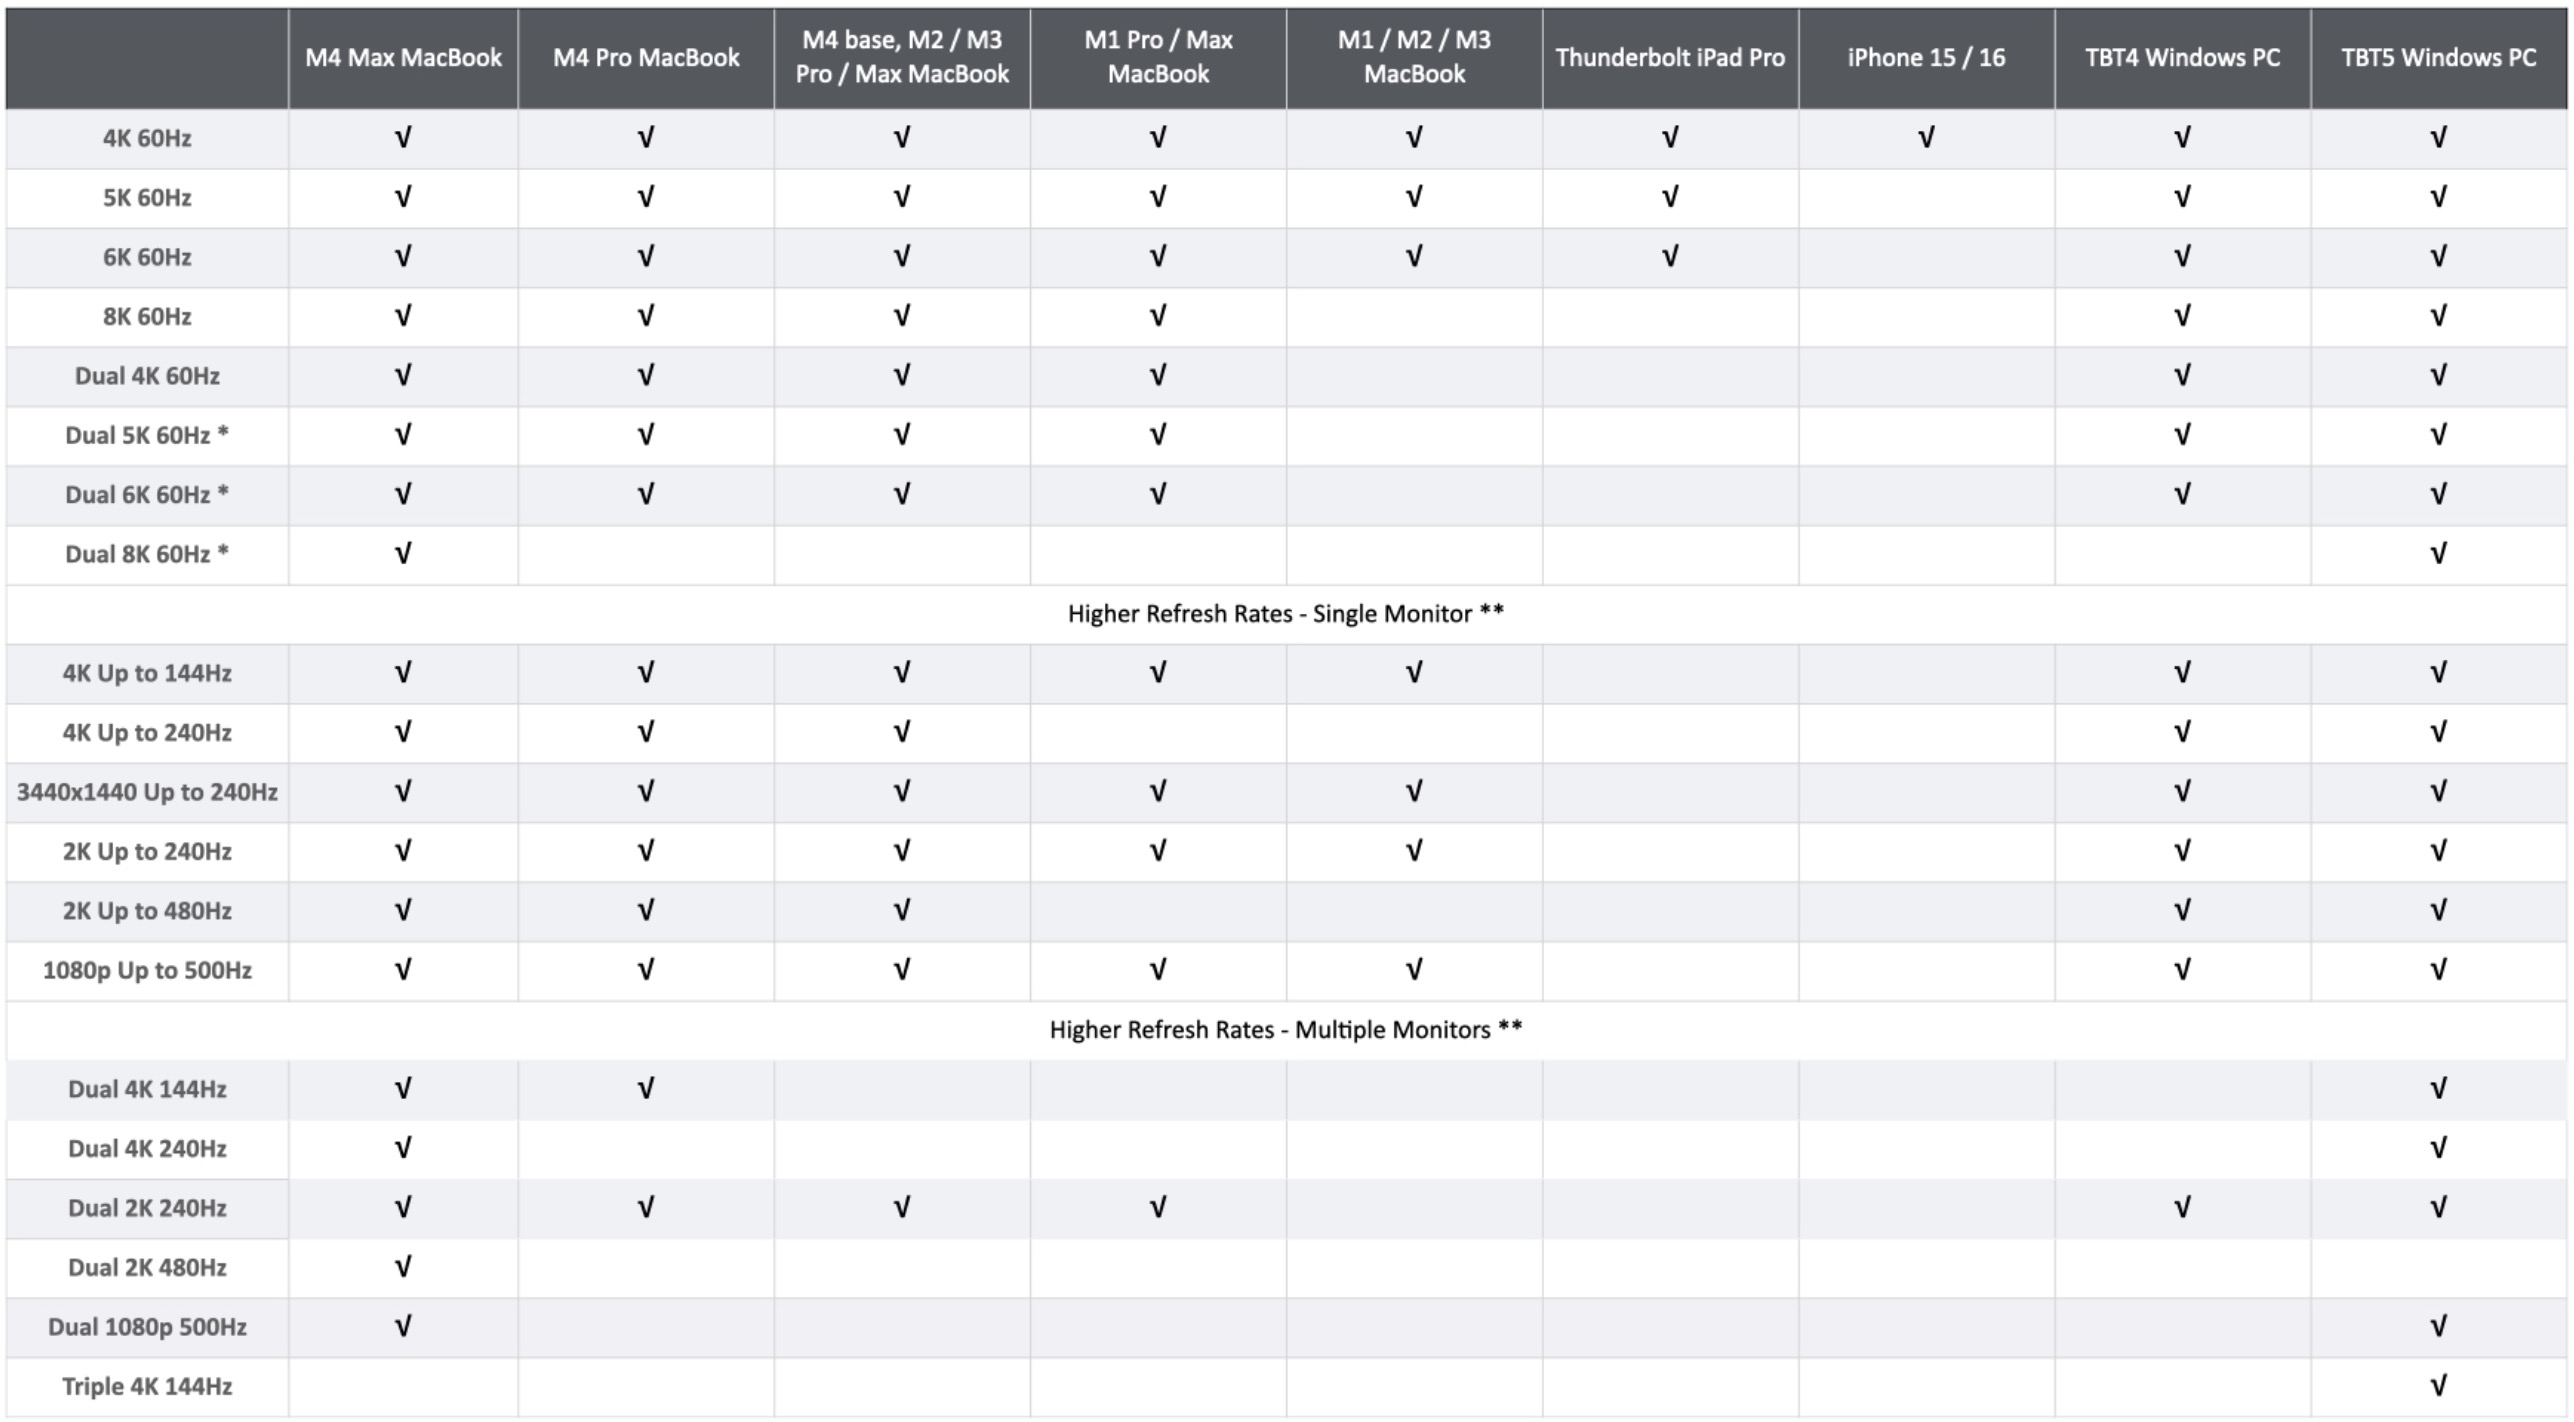Screen dimensions: 2574x1422
Task: Click the Dual 1080p 500Hz row label
Action: 147,1327
